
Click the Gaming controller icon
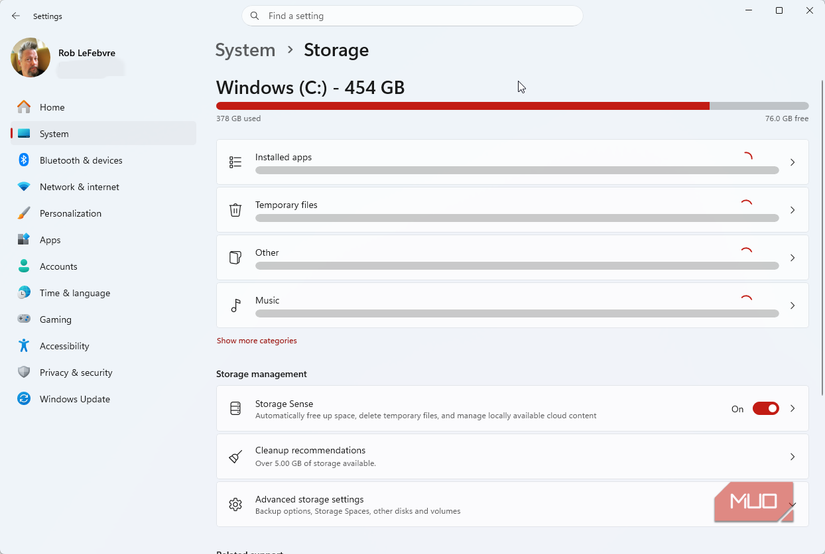coord(24,320)
